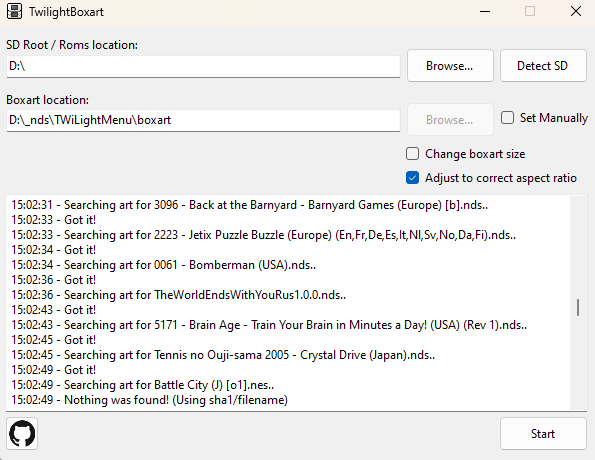Image resolution: width=595 pixels, height=460 pixels.
Task: Minimize the TwilightBoxart window
Action: 485,11
